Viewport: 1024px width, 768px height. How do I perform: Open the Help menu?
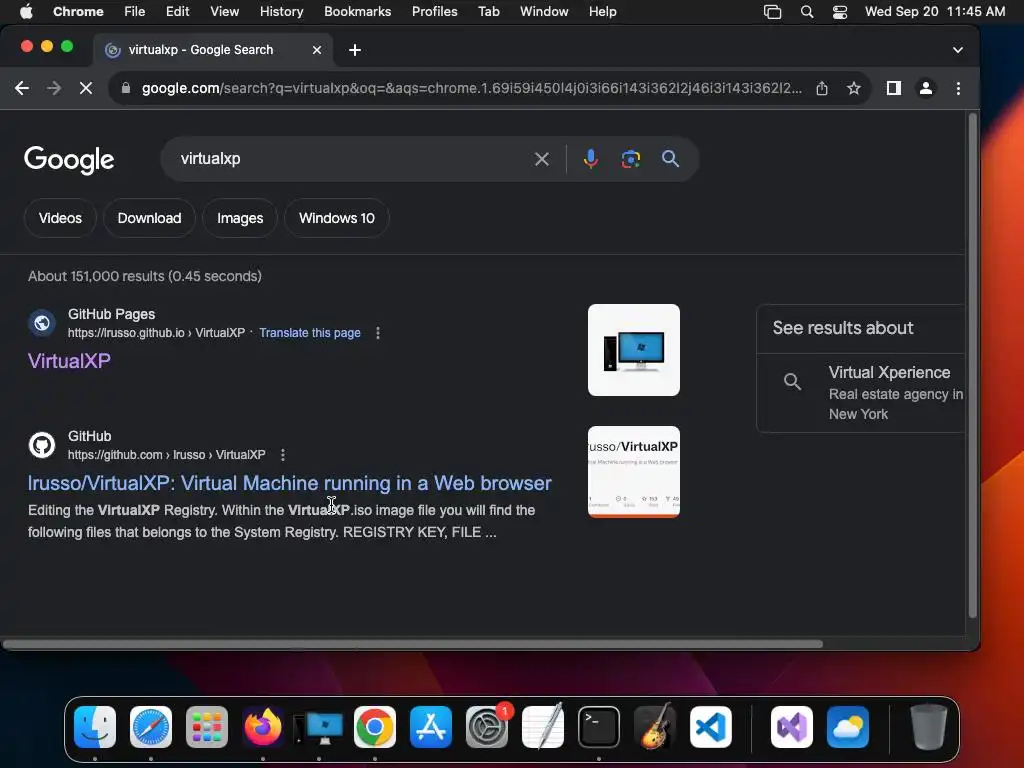[x=602, y=11]
